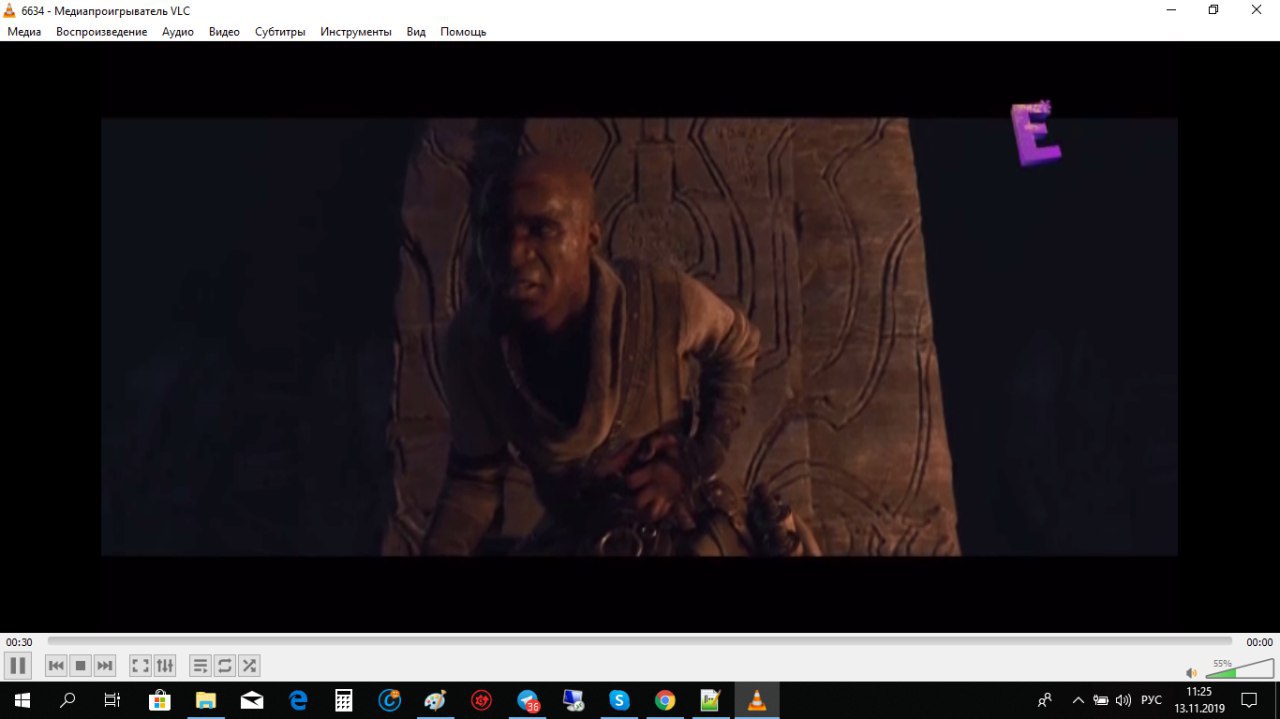Open the Воспроизведение menu
This screenshot has height=719, width=1280.
point(101,32)
